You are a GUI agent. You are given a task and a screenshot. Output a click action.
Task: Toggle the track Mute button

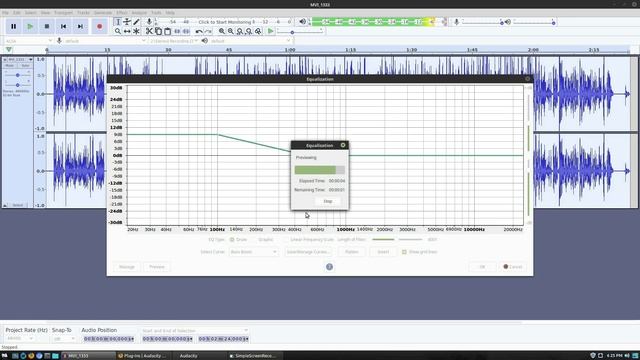(x=10, y=66)
